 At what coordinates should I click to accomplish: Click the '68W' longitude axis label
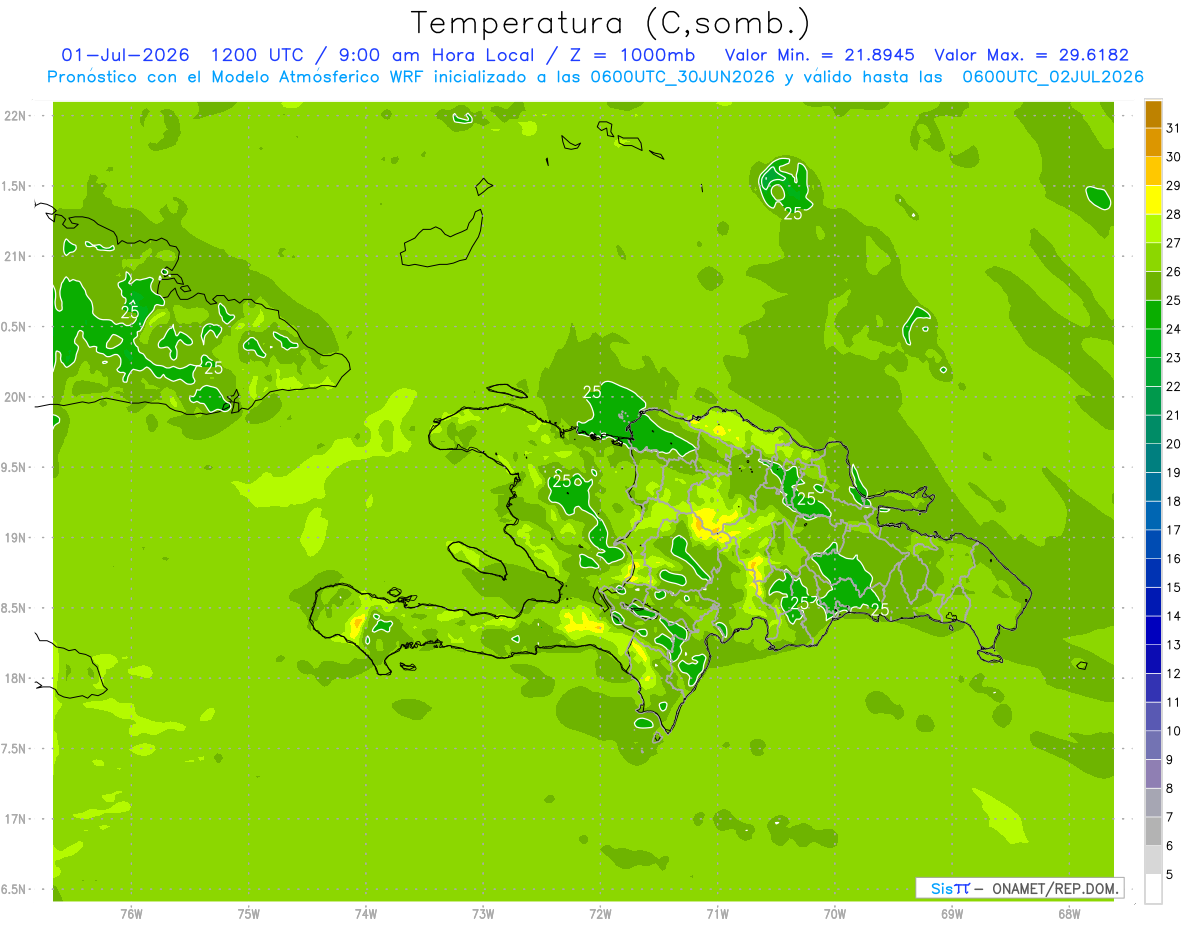1069,914
